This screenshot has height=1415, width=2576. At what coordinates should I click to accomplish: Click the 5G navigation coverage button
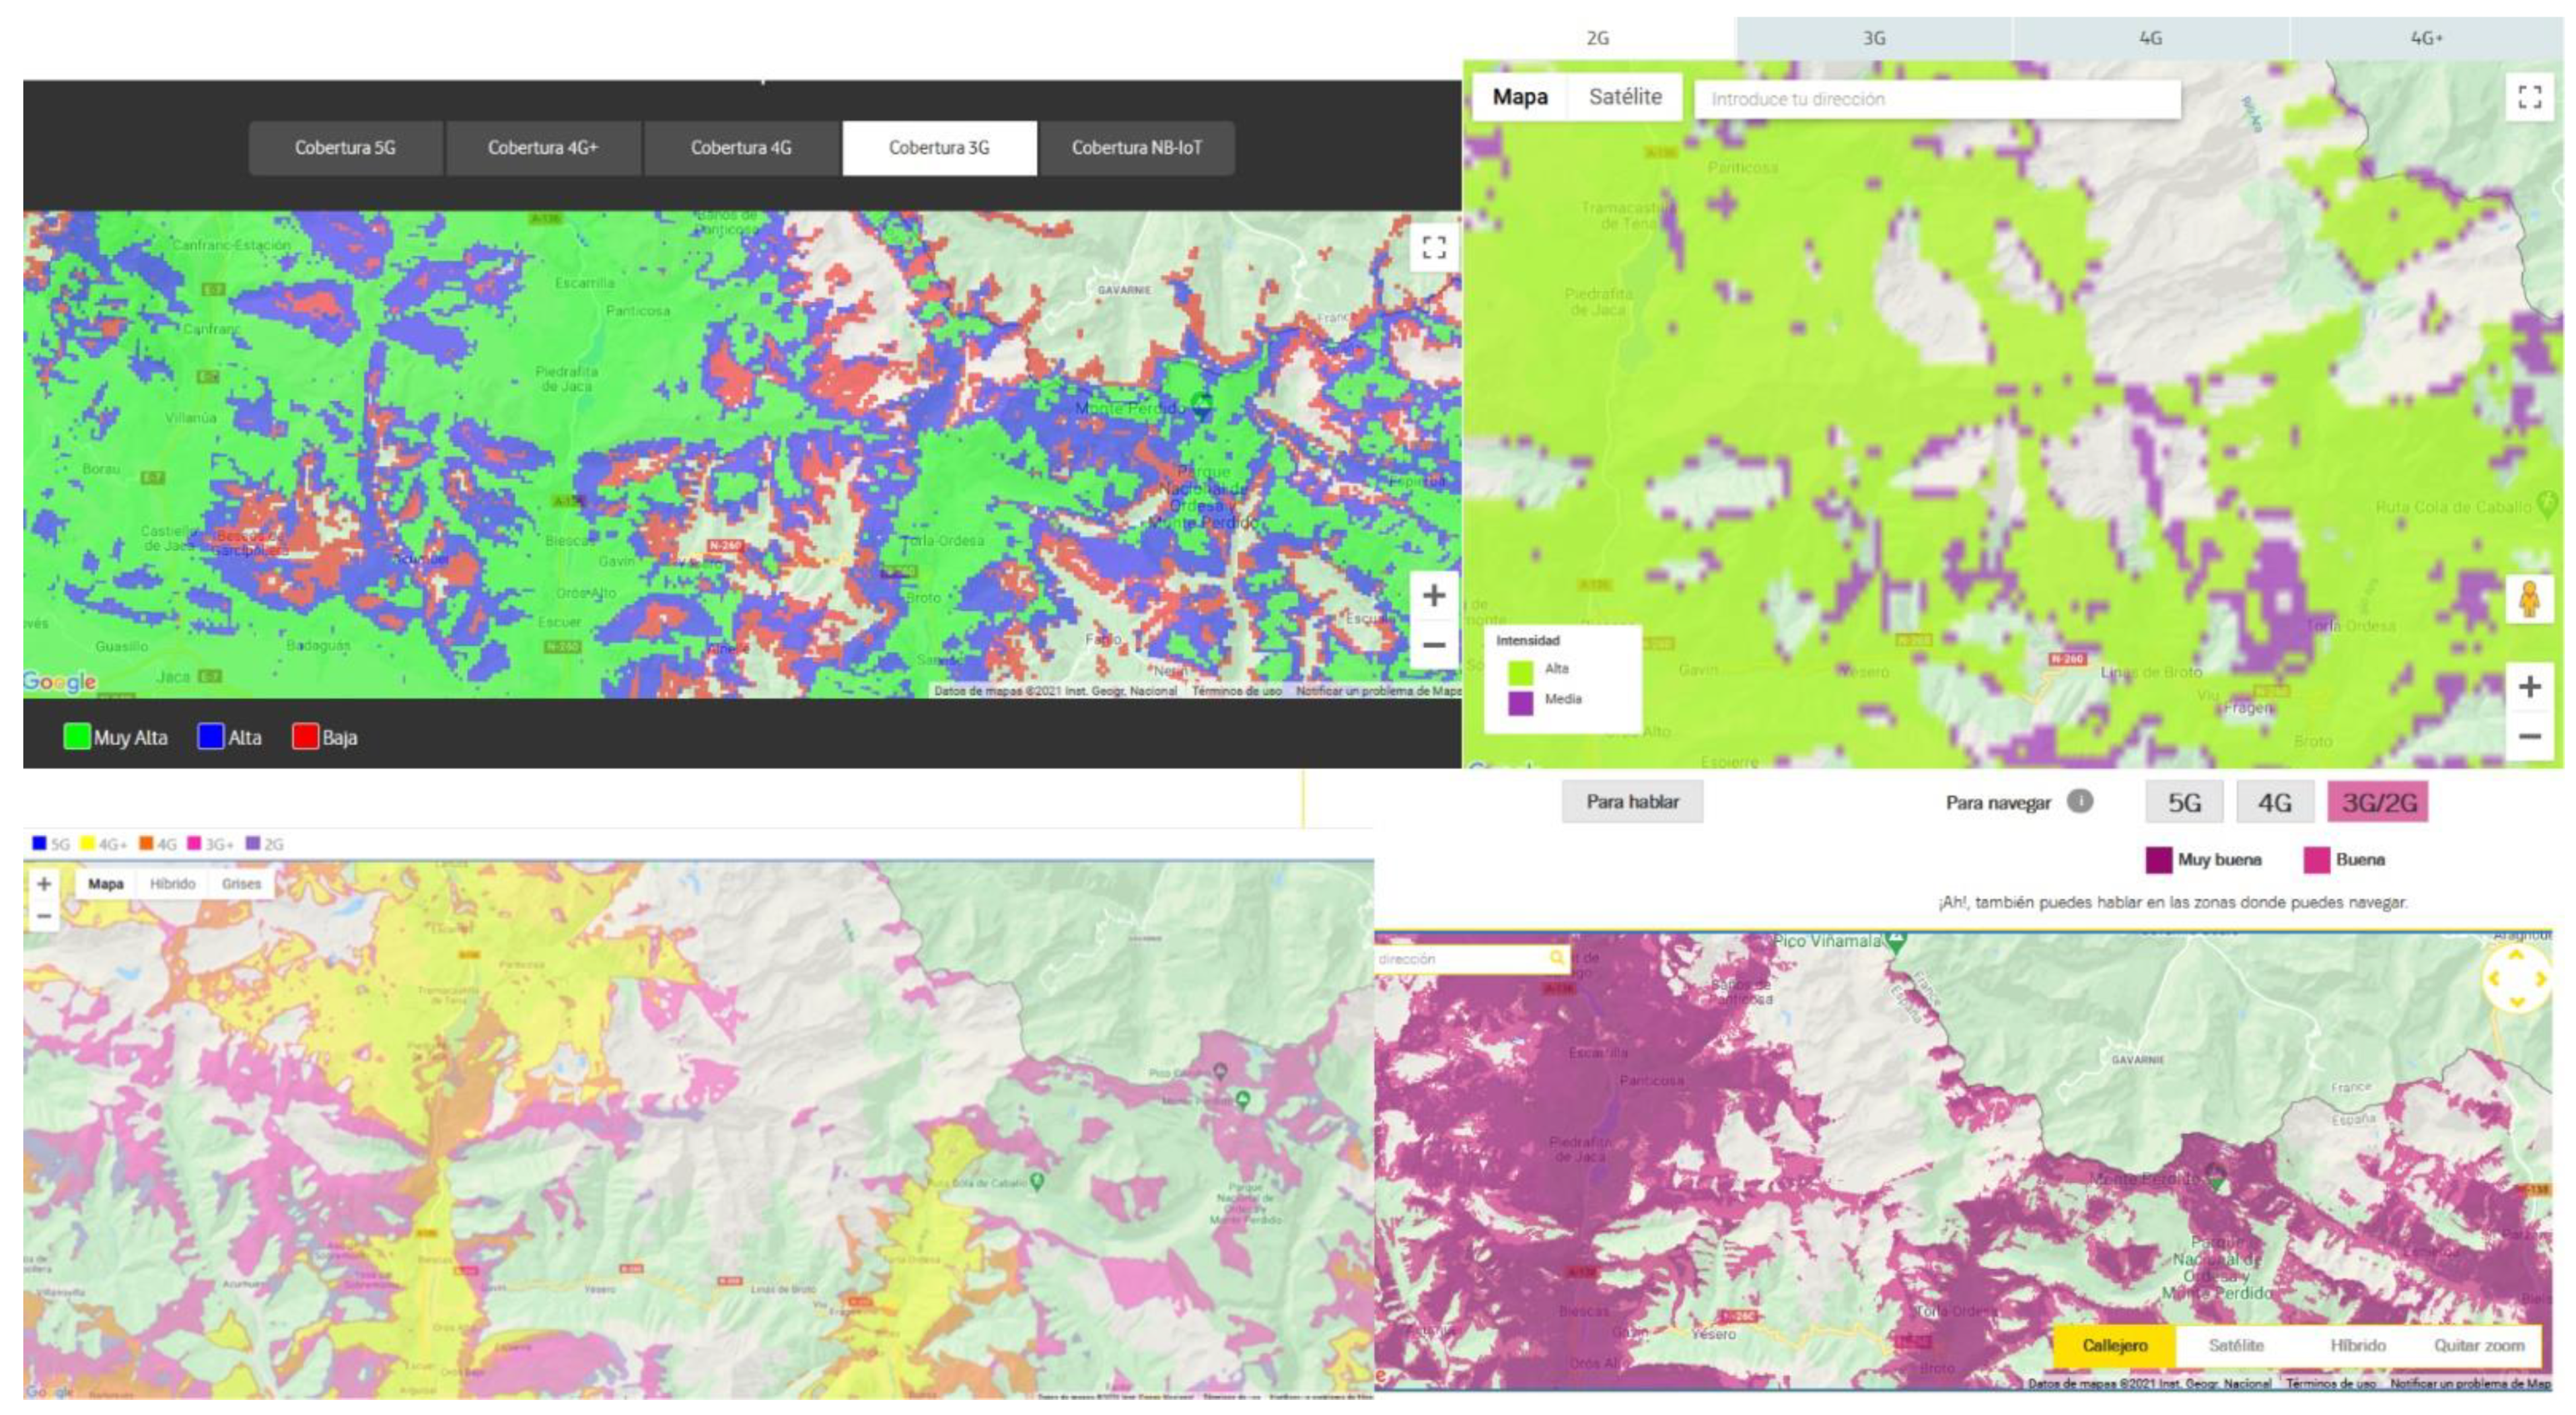[x=2184, y=802]
